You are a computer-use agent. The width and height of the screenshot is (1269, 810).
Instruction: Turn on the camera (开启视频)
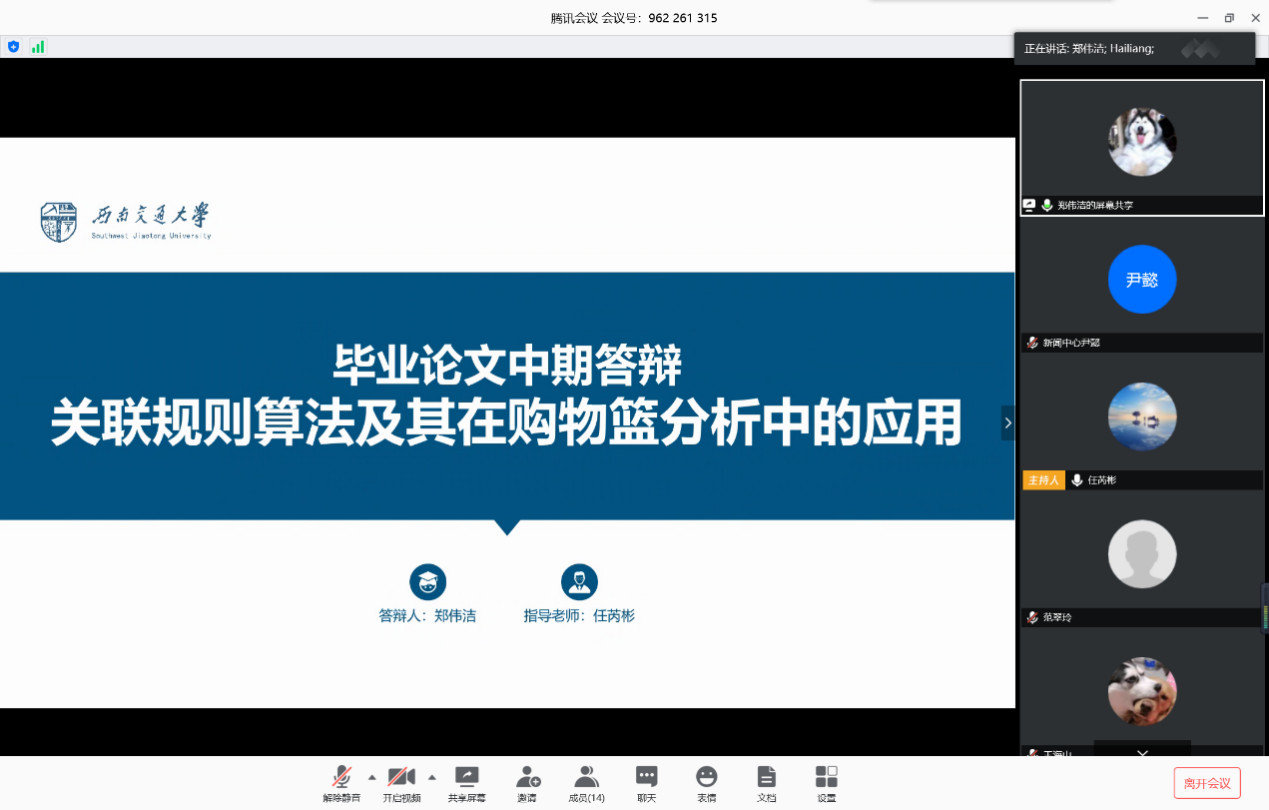tap(401, 782)
